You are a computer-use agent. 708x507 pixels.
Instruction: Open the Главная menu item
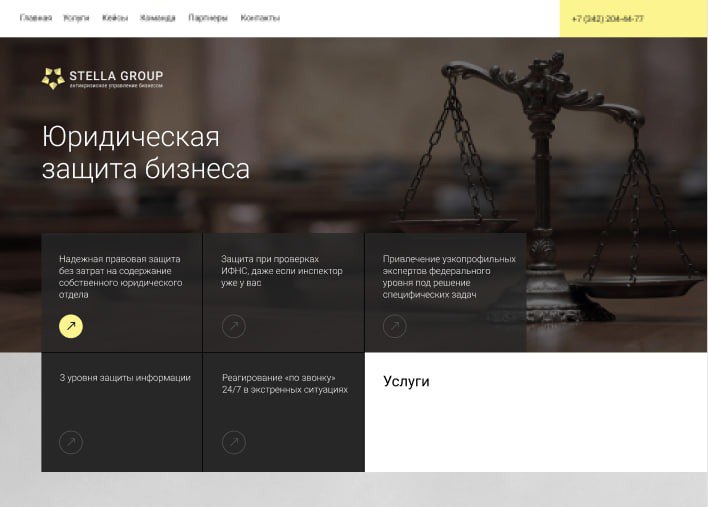[x=36, y=18]
